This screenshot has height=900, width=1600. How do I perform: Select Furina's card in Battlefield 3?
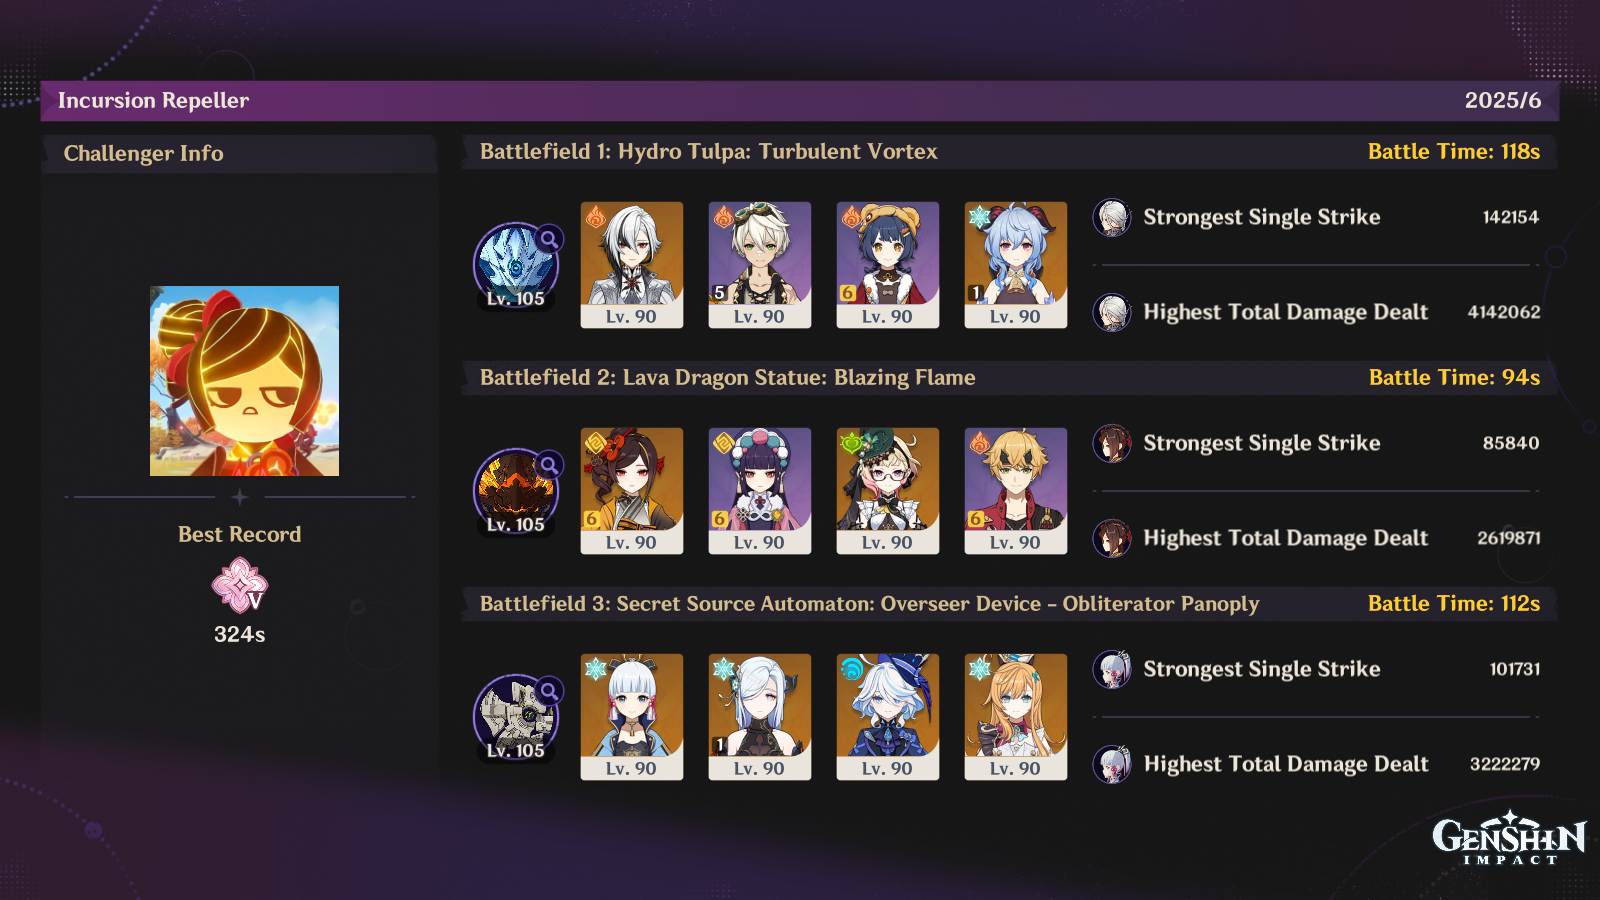click(x=888, y=717)
